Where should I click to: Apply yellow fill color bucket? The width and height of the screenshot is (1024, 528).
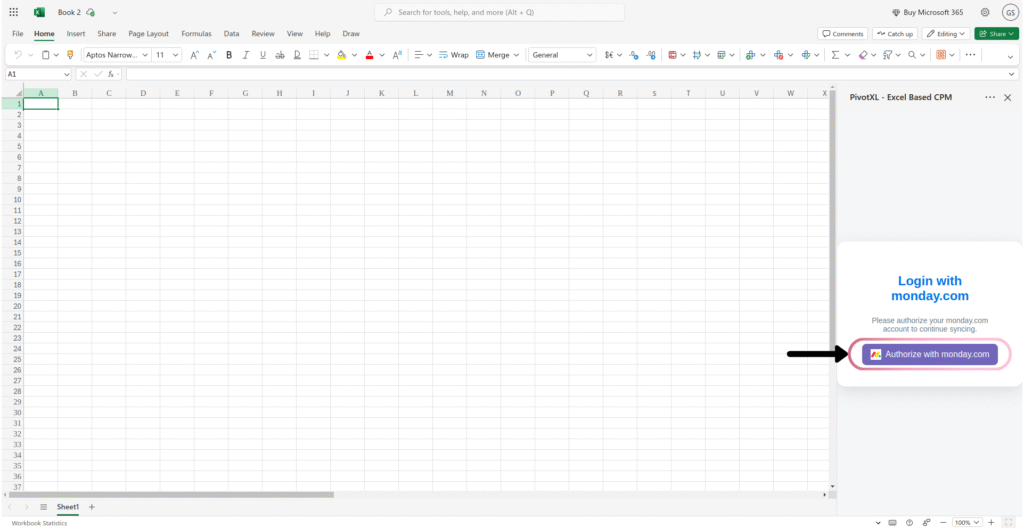pos(341,55)
